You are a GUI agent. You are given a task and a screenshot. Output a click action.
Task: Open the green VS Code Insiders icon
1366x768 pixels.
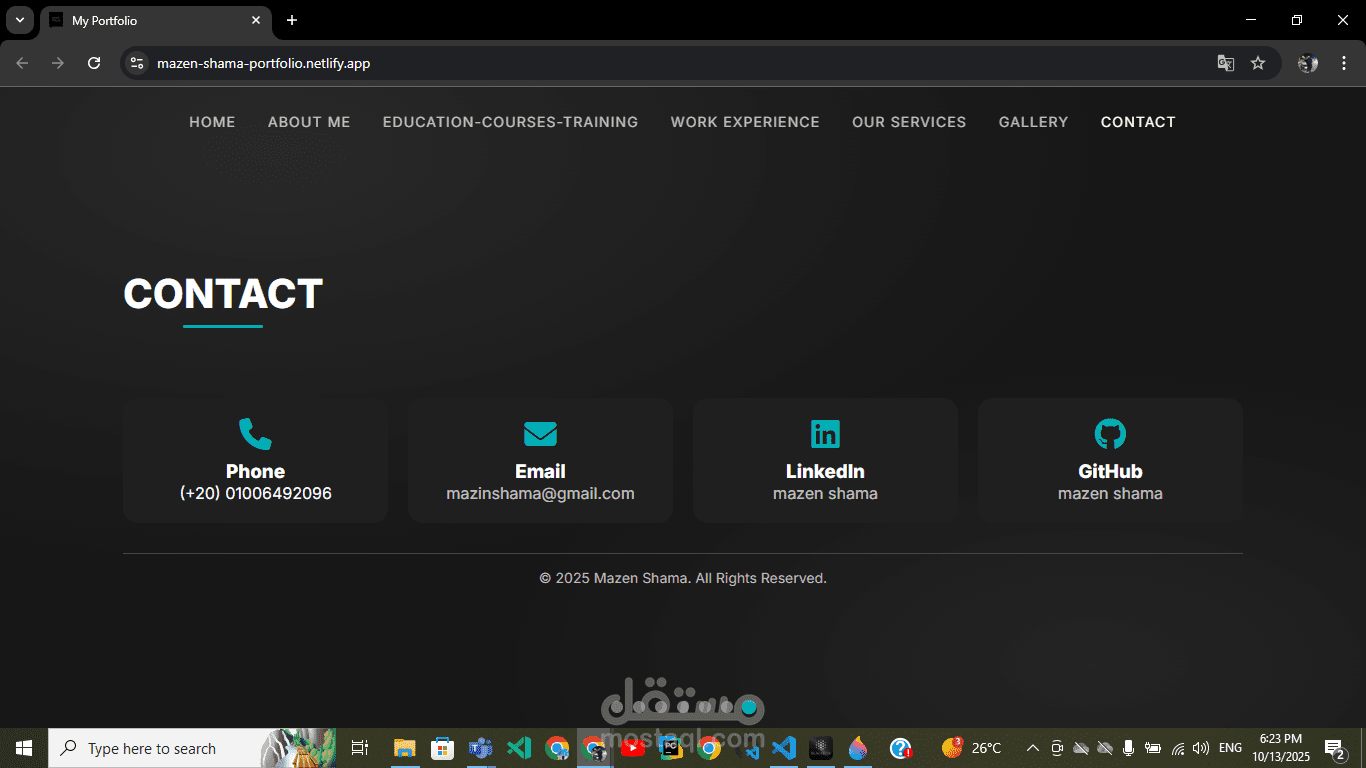tap(519, 748)
